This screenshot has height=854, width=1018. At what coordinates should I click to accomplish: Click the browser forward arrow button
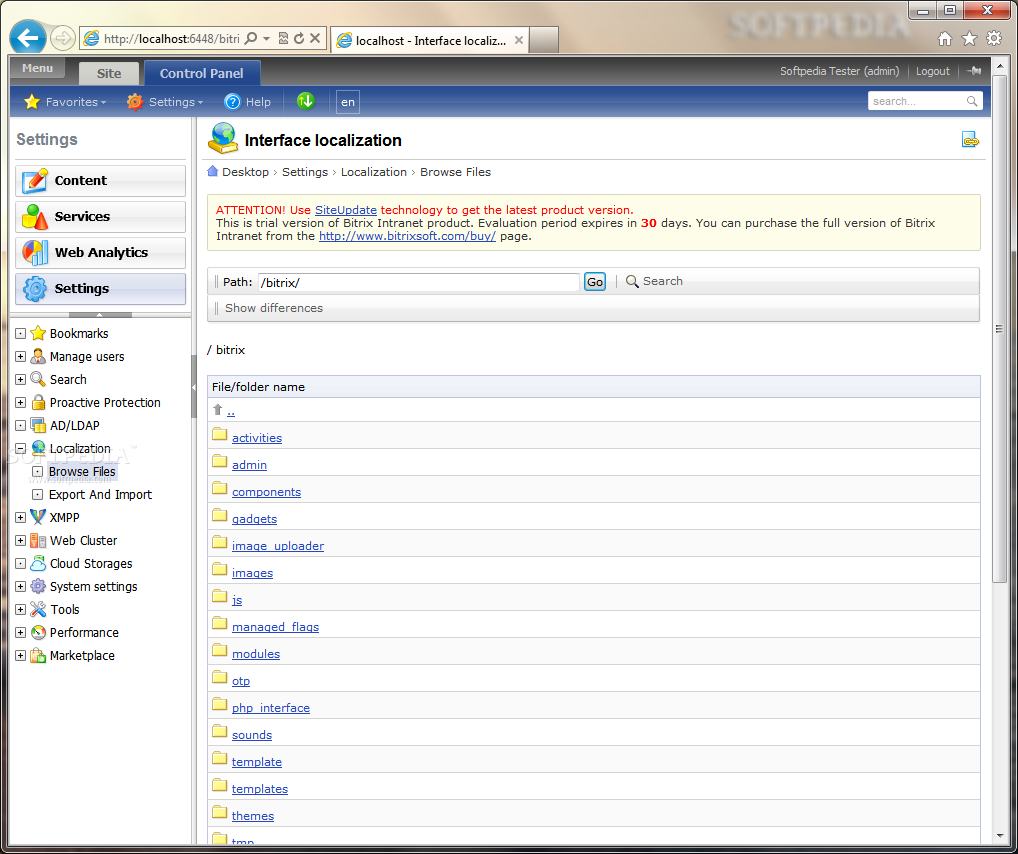click(x=62, y=38)
